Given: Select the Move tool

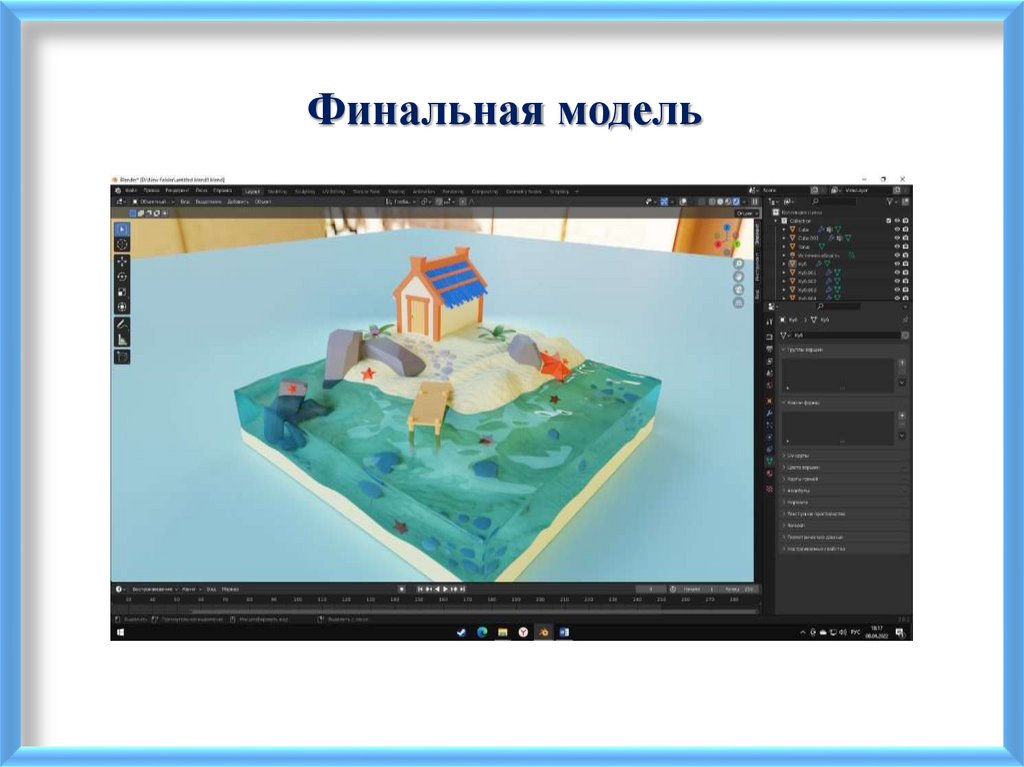Looking at the screenshot, I should point(121,261).
